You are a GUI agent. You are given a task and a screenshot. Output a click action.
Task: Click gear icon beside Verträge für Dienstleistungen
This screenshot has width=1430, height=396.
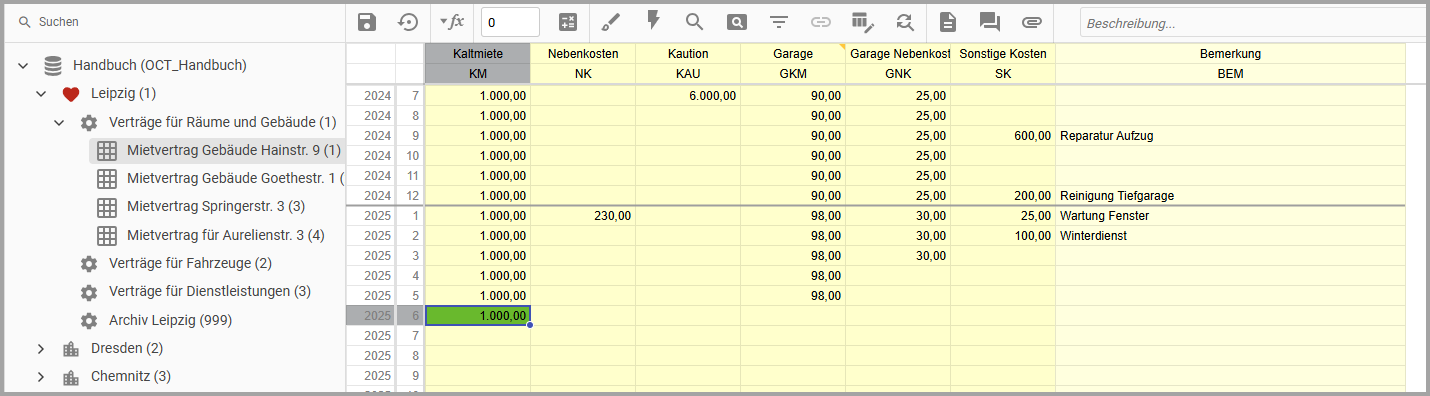89,292
